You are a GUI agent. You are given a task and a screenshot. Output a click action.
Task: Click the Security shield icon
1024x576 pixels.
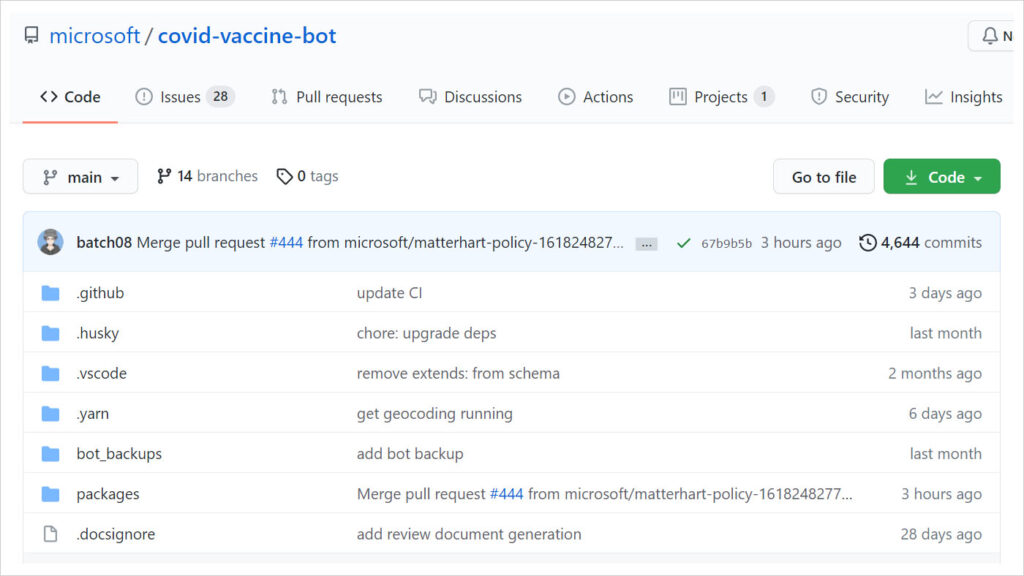(x=817, y=96)
